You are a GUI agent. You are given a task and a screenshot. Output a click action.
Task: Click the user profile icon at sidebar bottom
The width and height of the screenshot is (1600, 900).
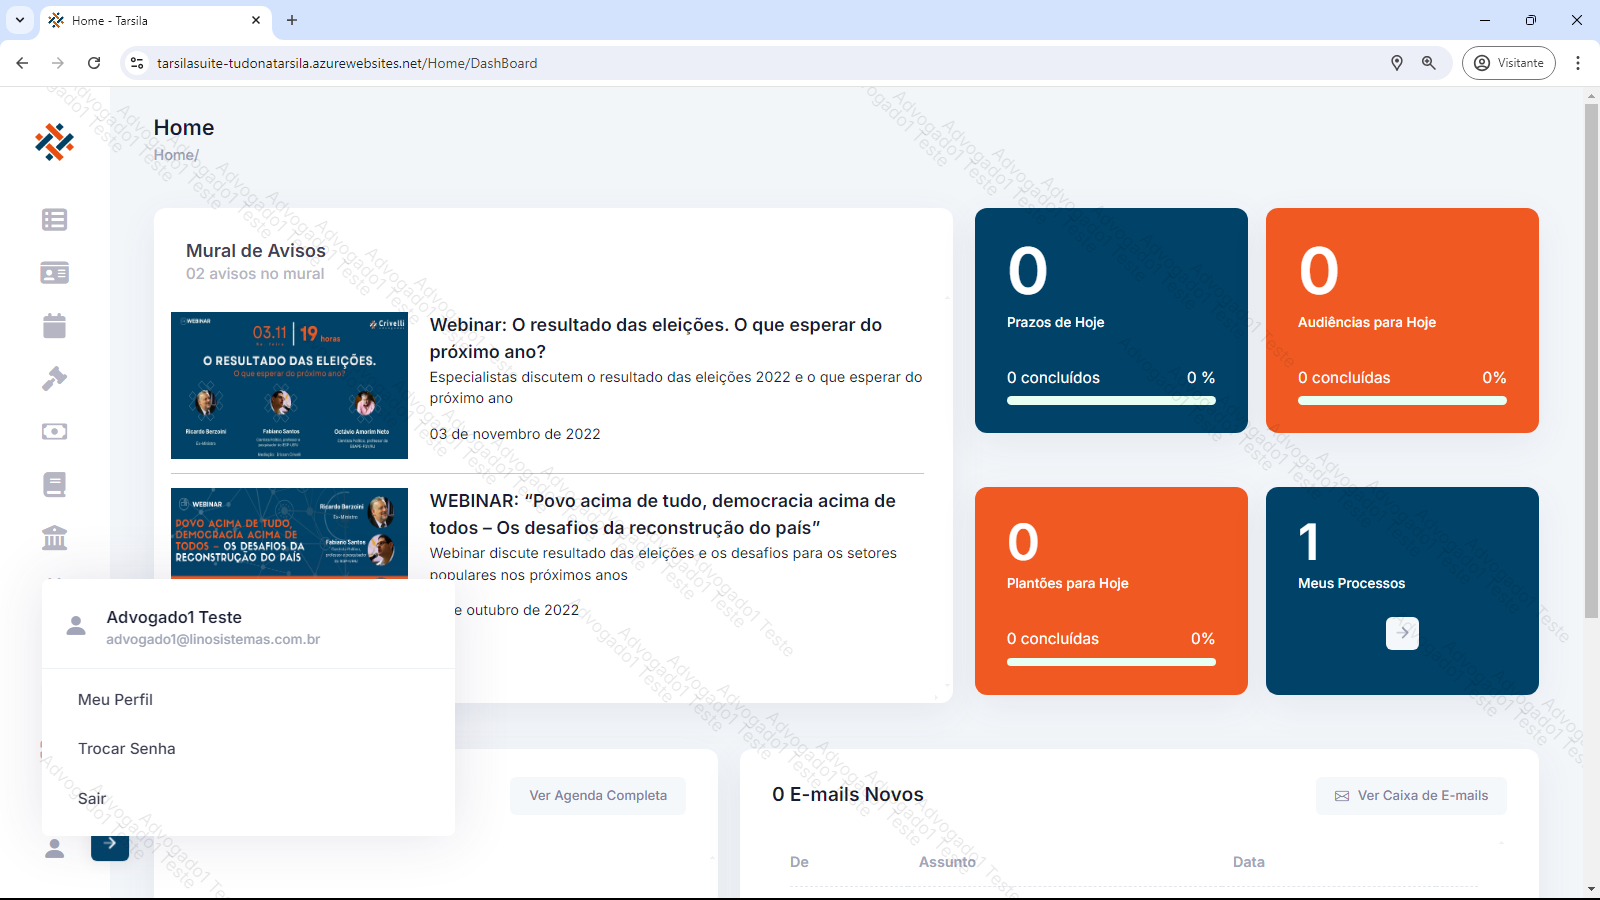[x=55, y=848]
